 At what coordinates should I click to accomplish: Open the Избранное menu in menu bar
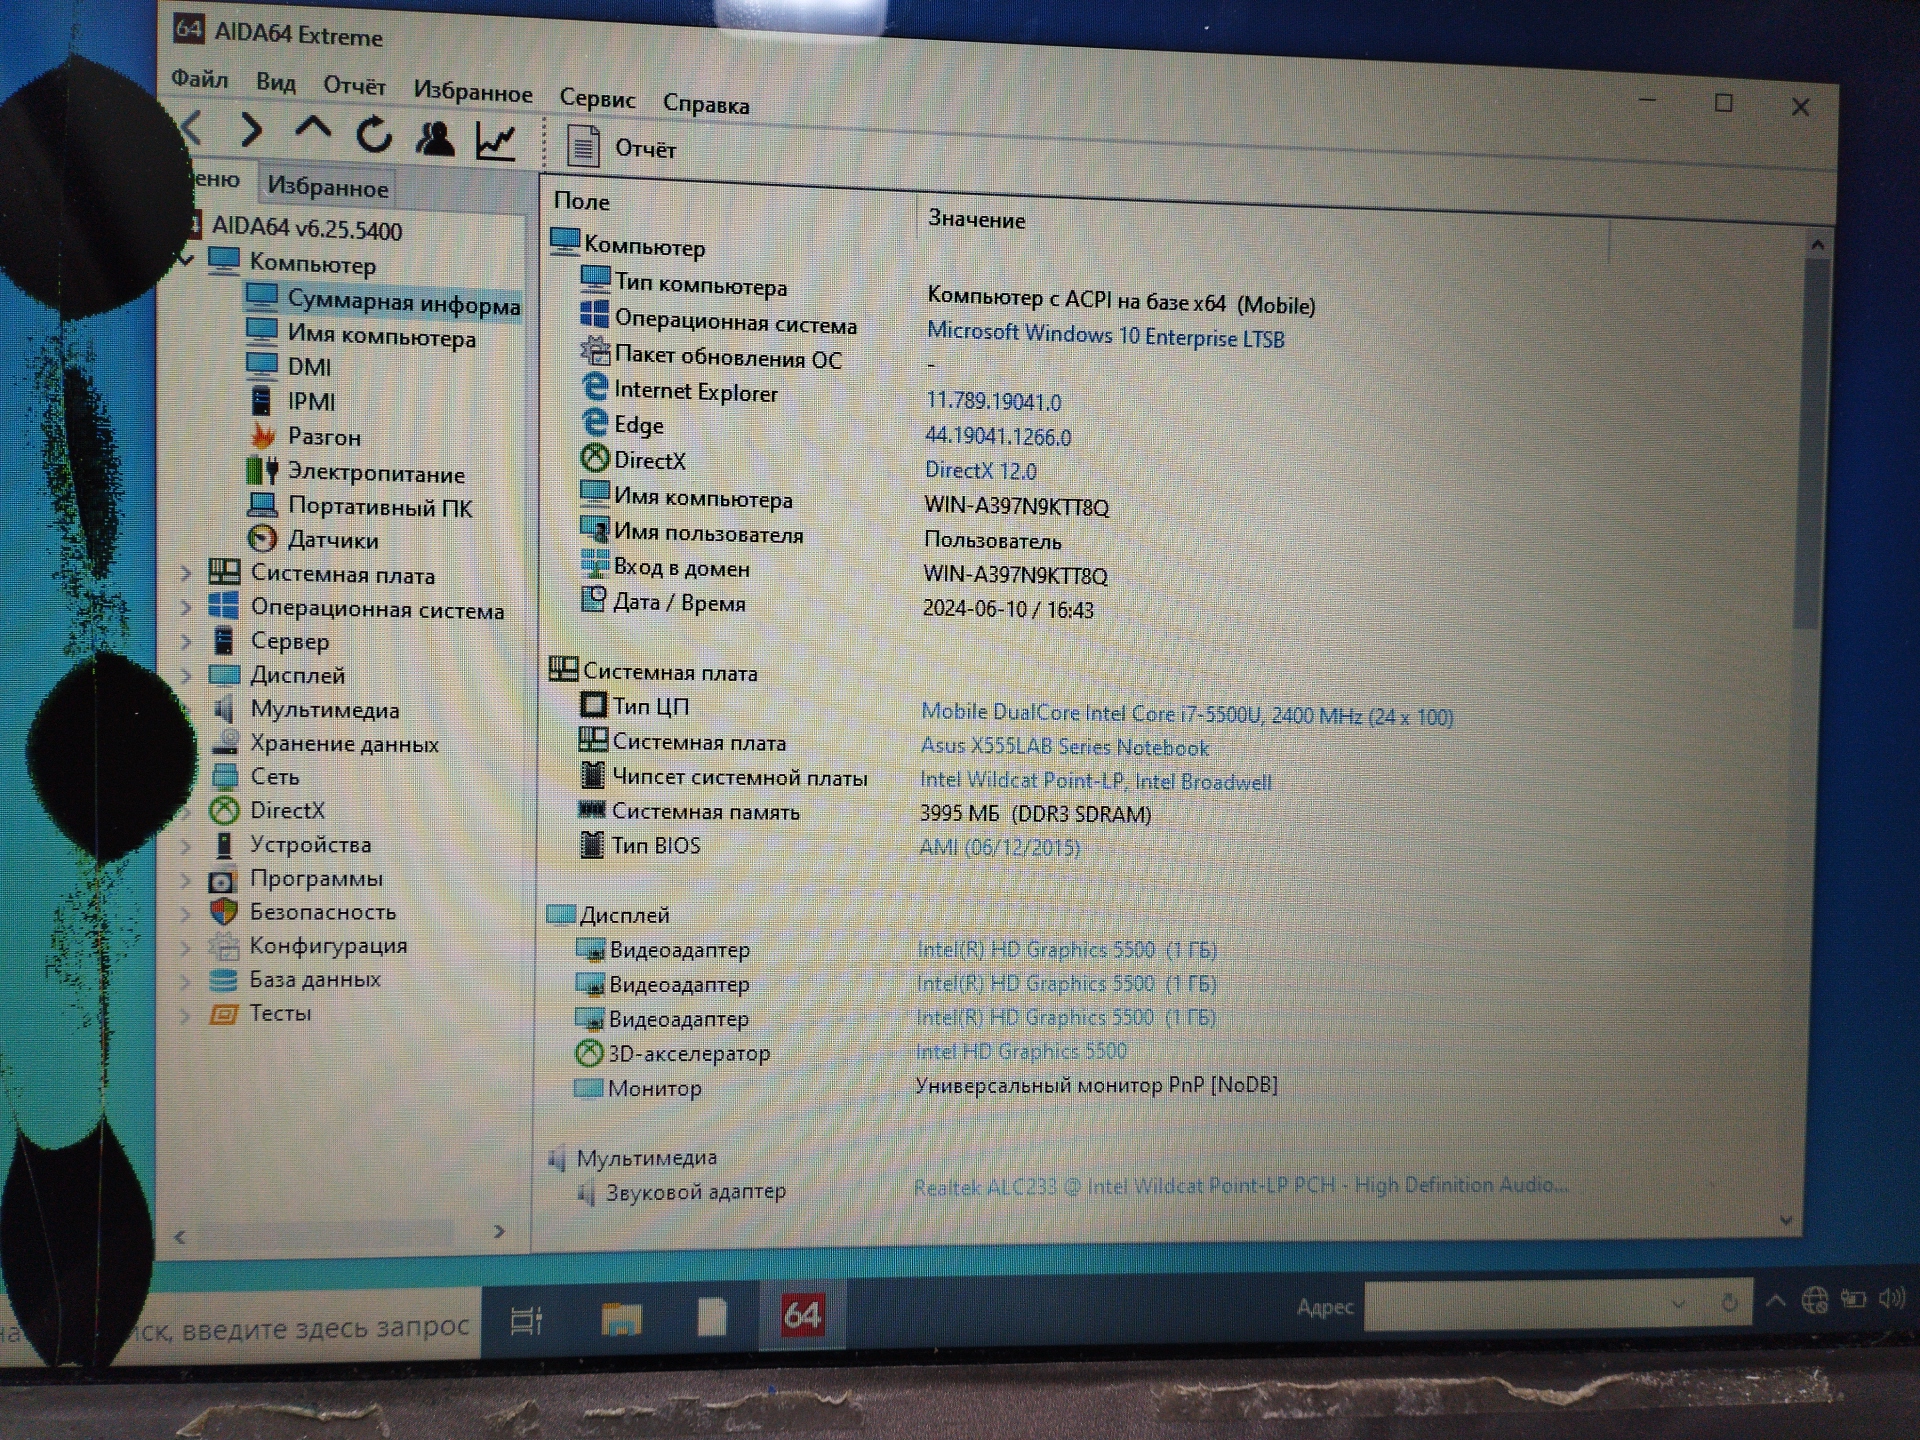[x=473, y=92]
